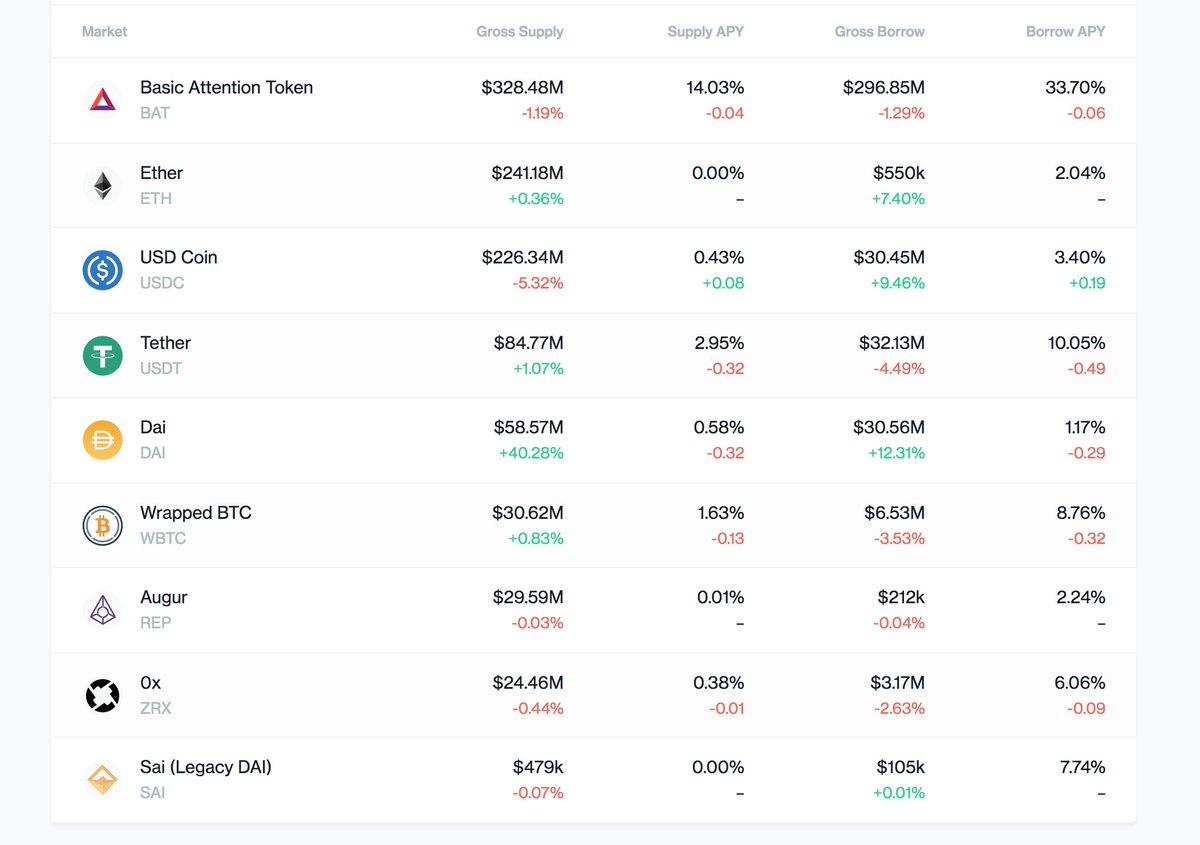Click the $6.53M gross borrow value
The width and height of the screenshot is (1200, 845).
[895, 513]
